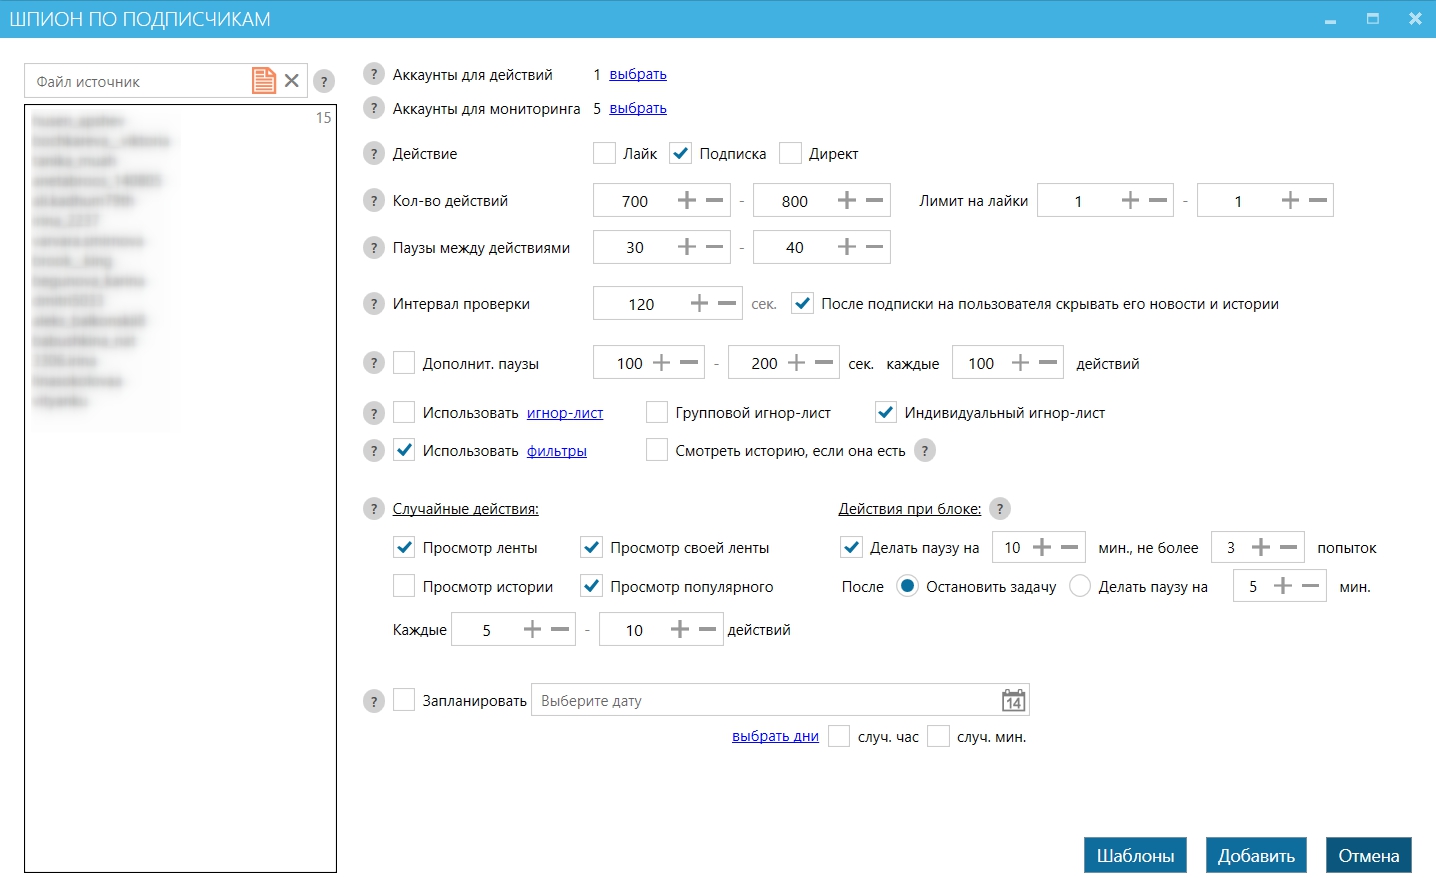Enable Использовать игнор-лист checkbox
Viewport: 1436px width, 895px height.
click(404, 412)
